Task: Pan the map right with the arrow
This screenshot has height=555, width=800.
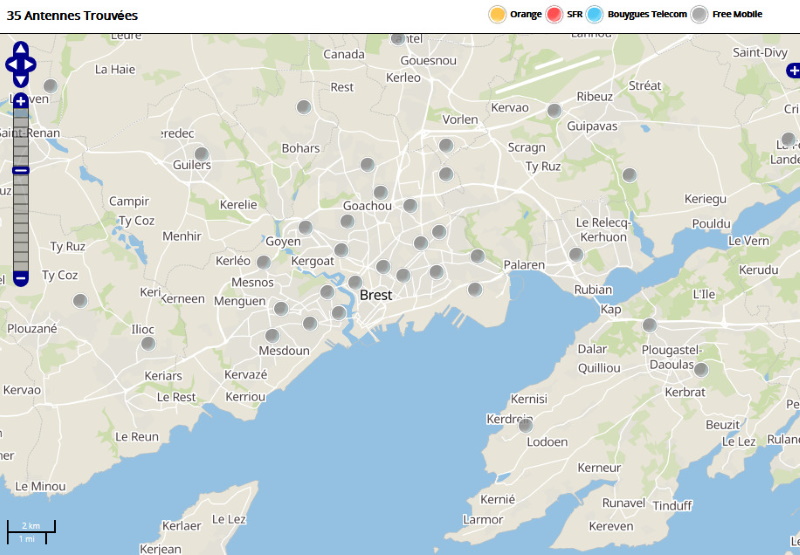Action: pos(30,65)
